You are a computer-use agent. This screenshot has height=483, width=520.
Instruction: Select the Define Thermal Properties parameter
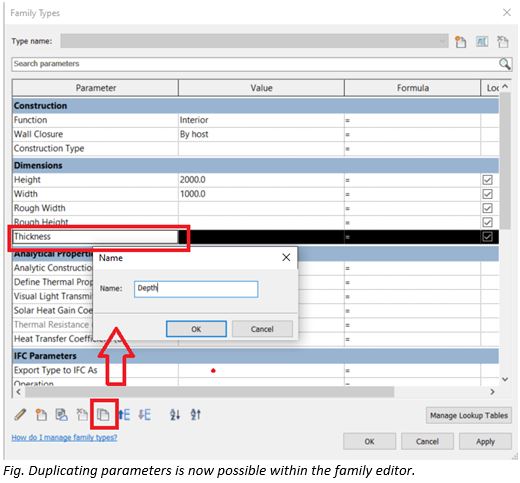[x=53, y=282]
